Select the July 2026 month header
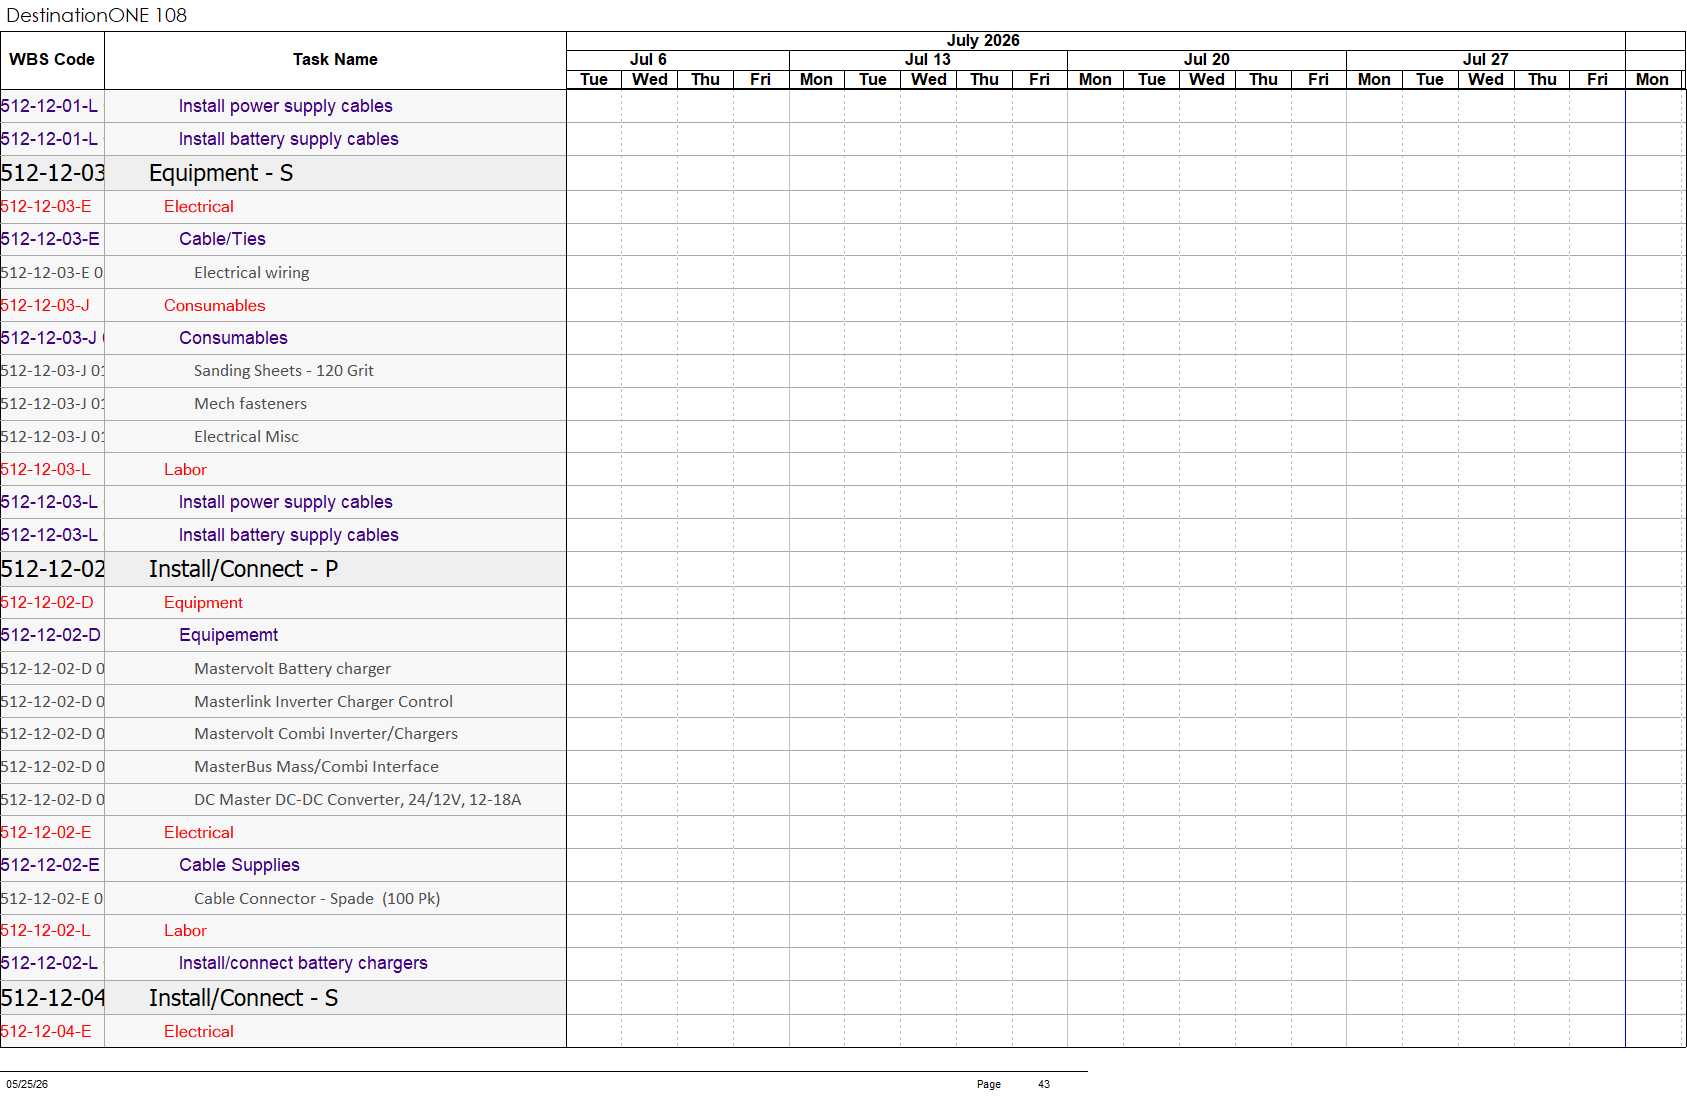Screen dimensions: 1687x1097 click(983, 41)
